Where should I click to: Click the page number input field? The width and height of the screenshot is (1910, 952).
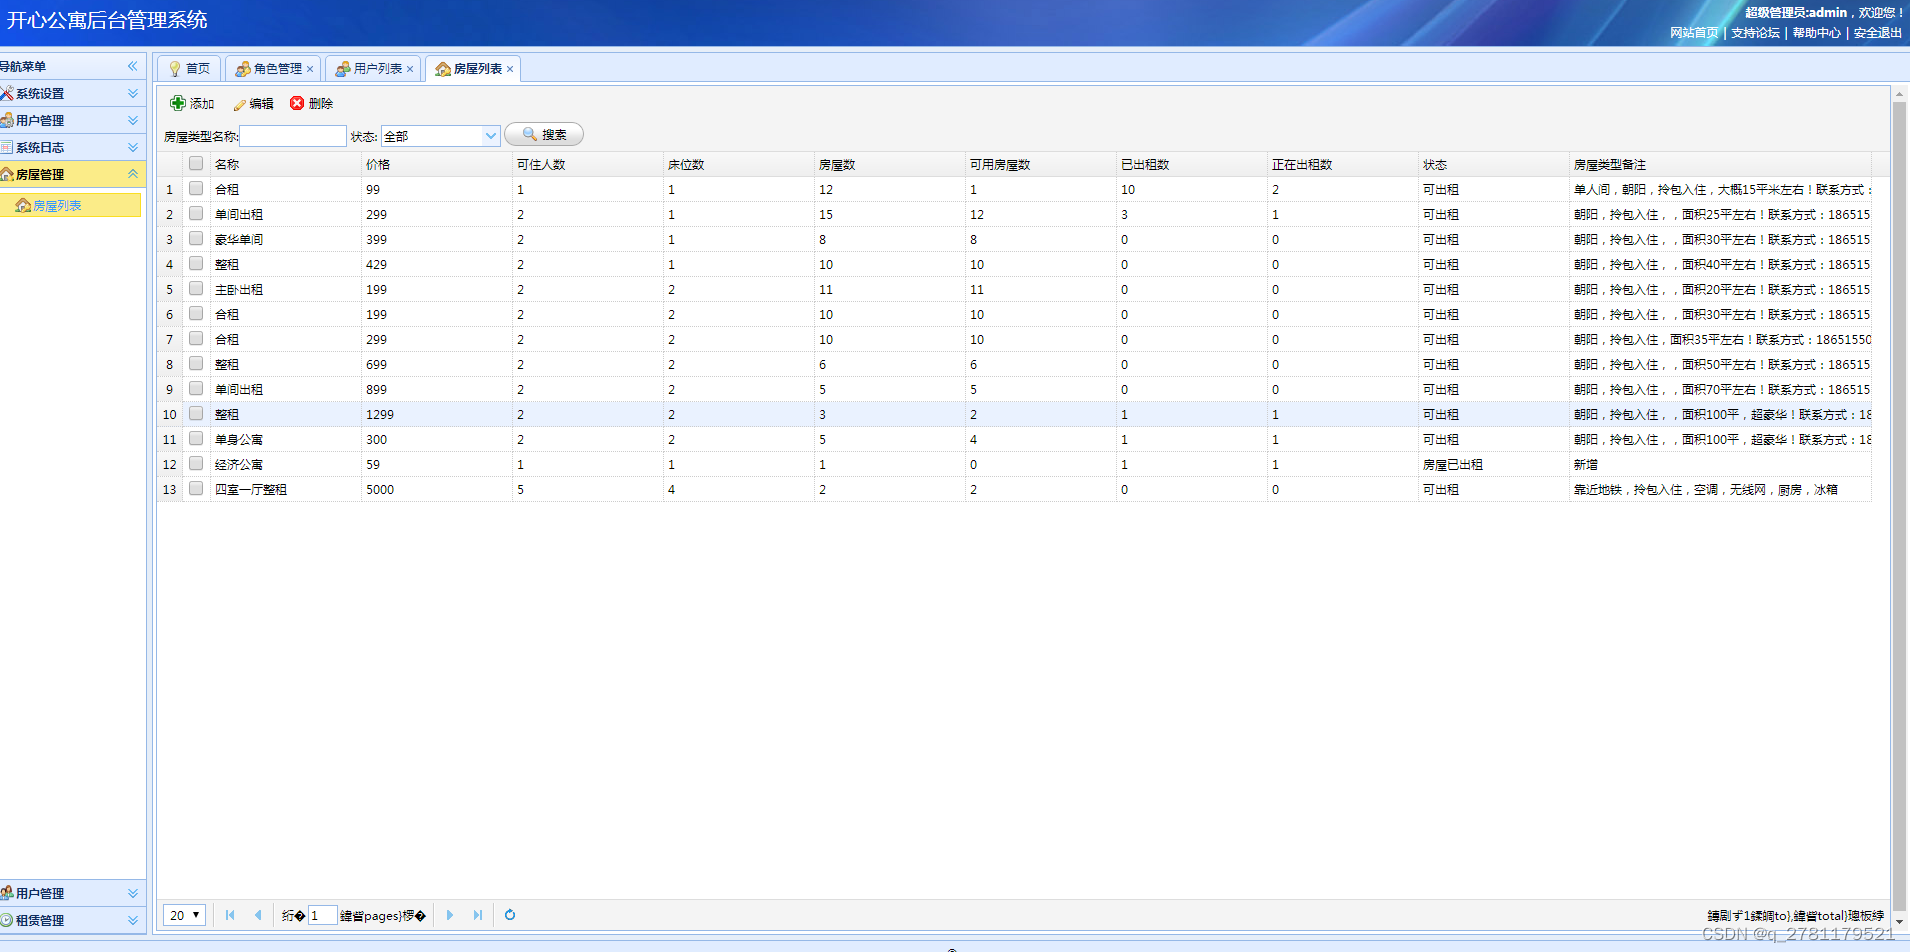[x=322, y=915]
